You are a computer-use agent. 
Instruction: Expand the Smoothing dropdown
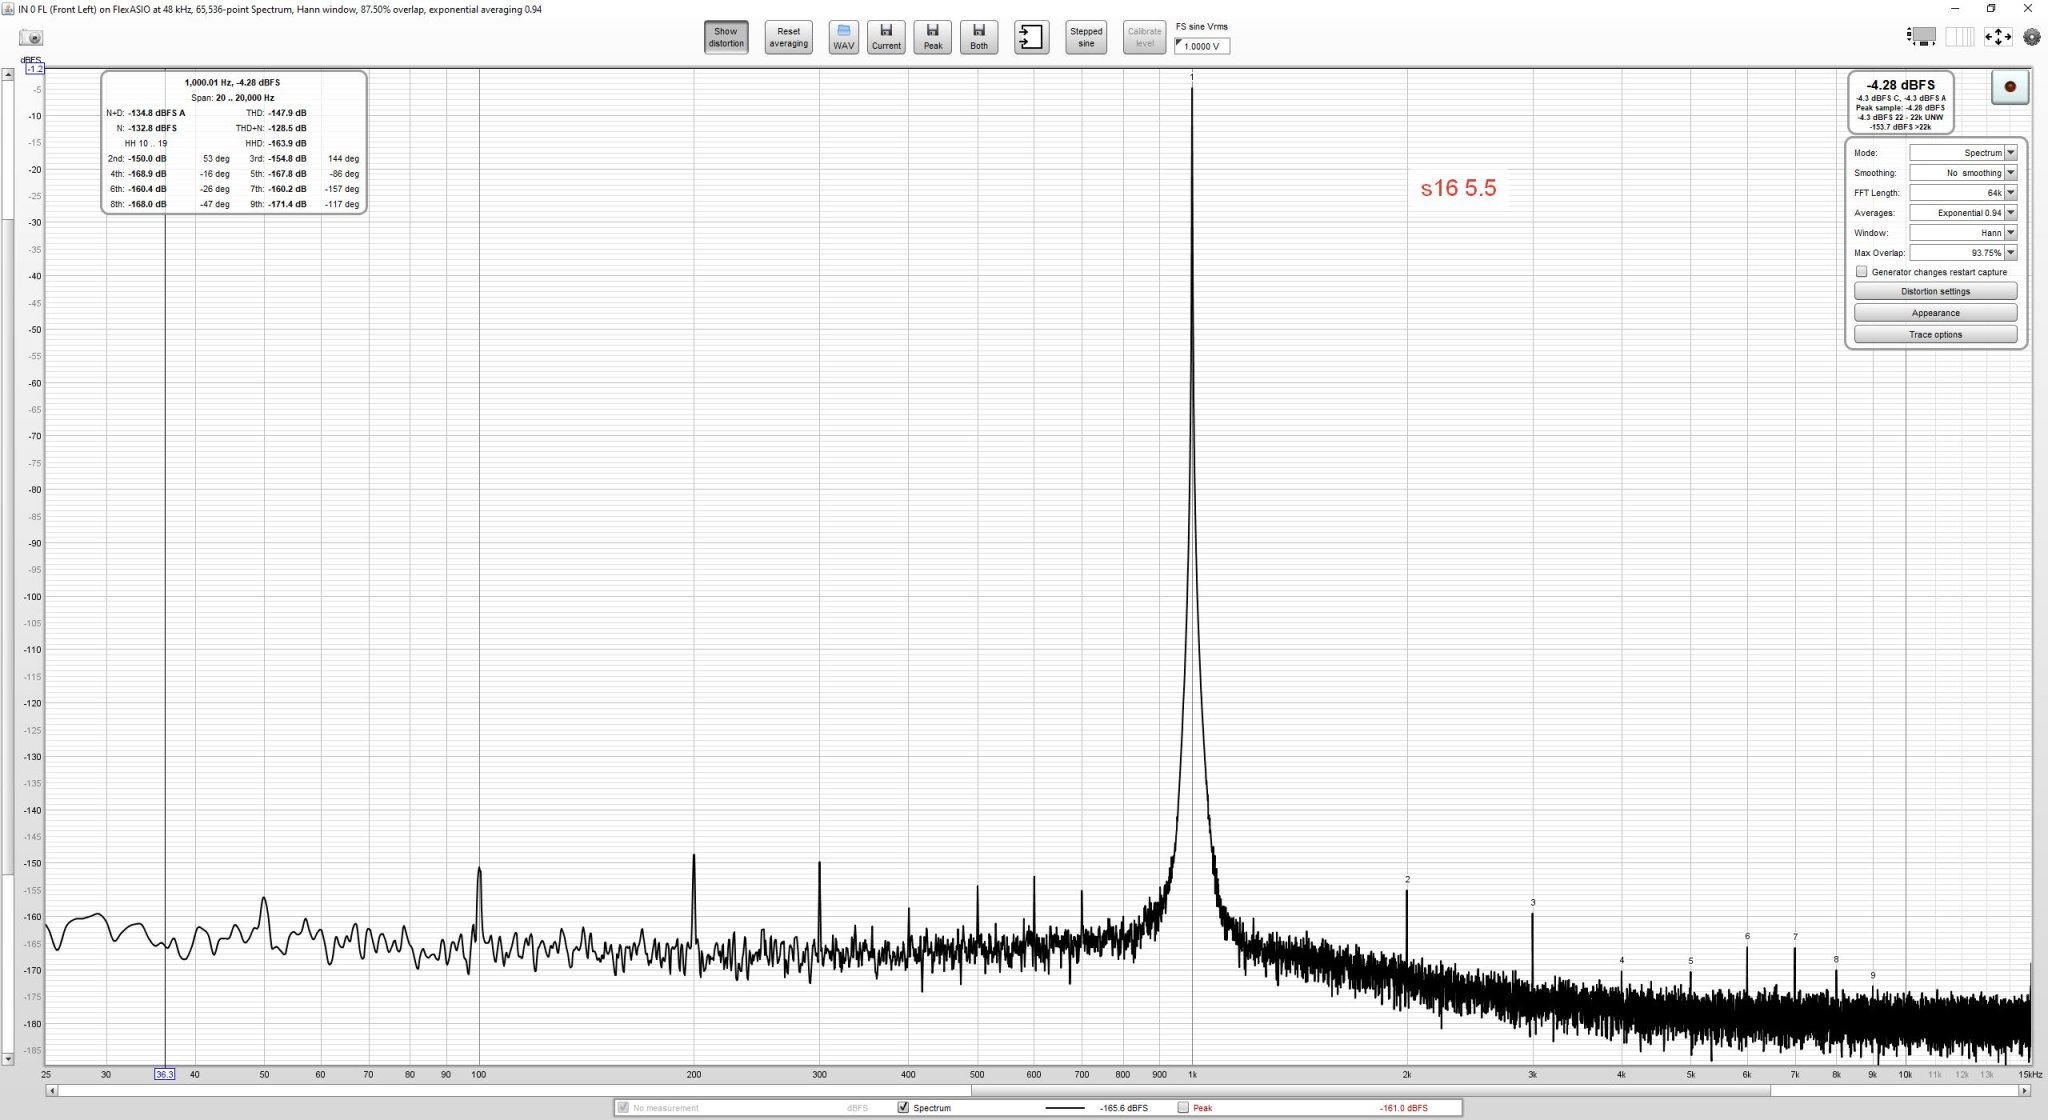[1963, 173]
